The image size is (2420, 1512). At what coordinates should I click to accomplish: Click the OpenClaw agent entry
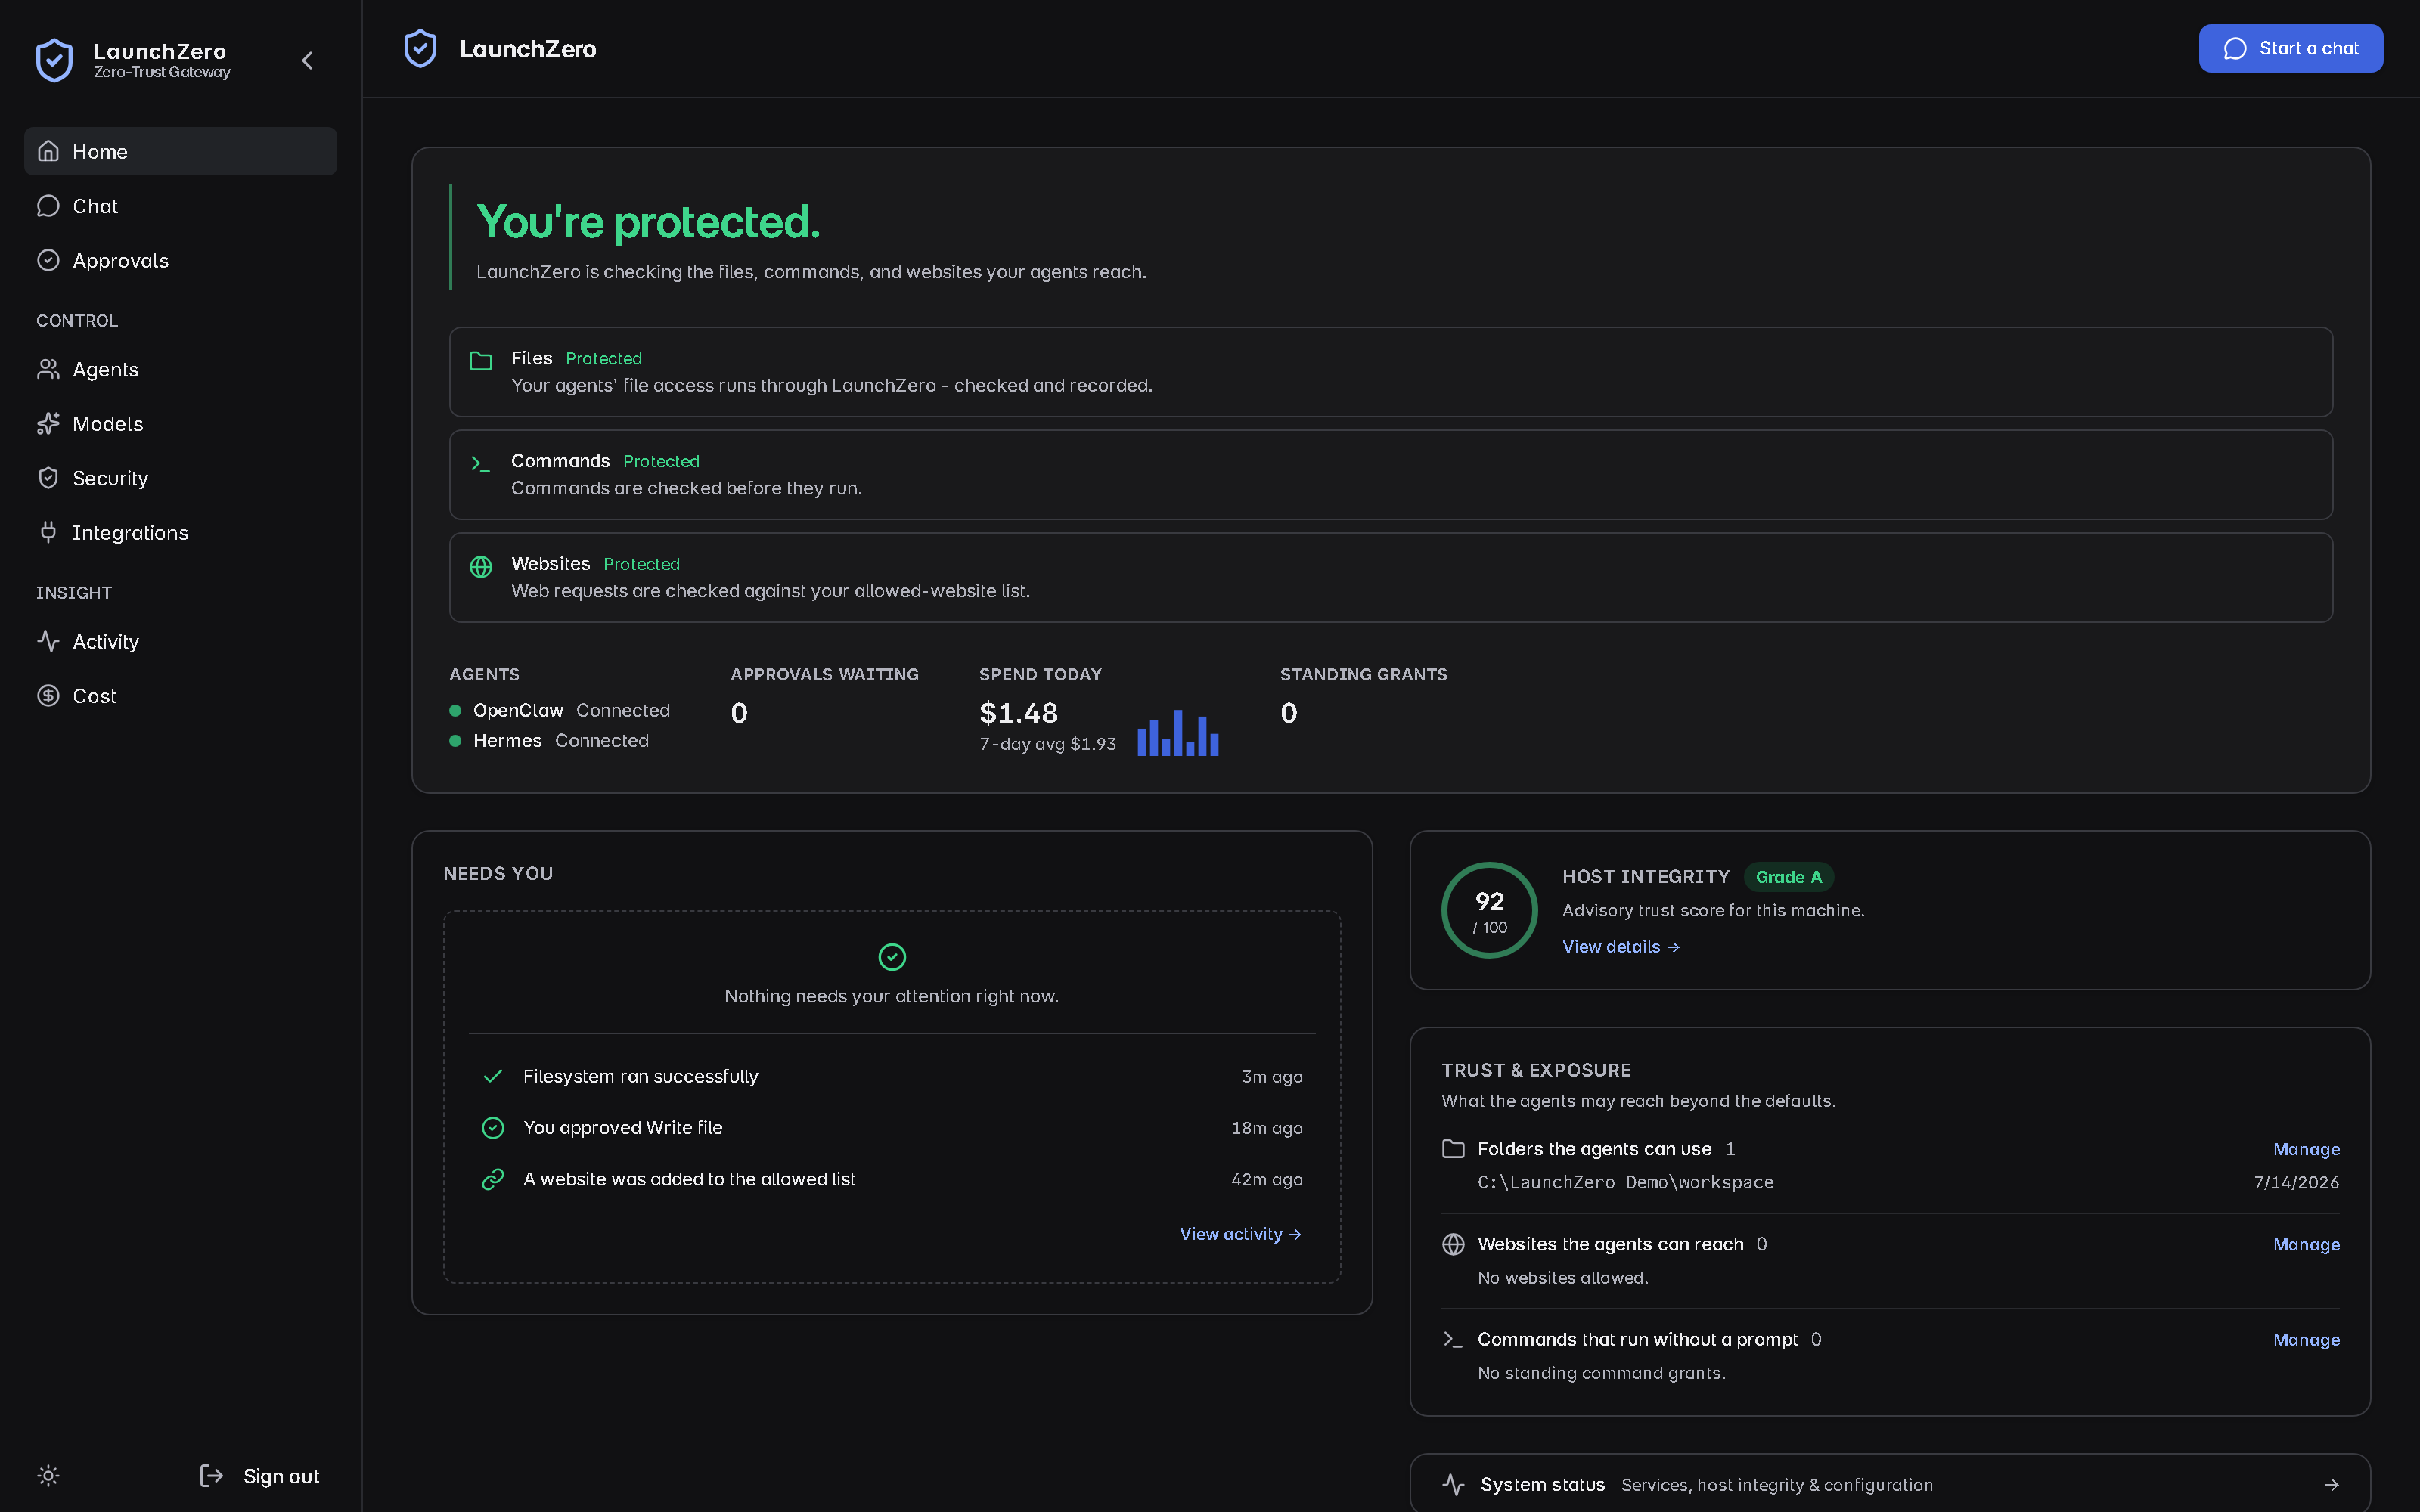pyautogui.click(x=560, y=710)
